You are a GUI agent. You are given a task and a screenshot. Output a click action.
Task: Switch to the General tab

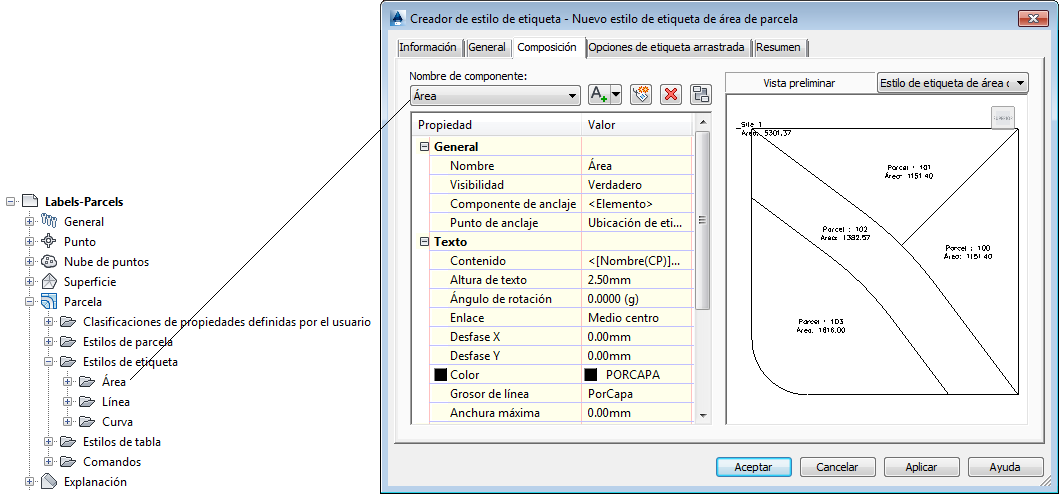tap(486, 47)
